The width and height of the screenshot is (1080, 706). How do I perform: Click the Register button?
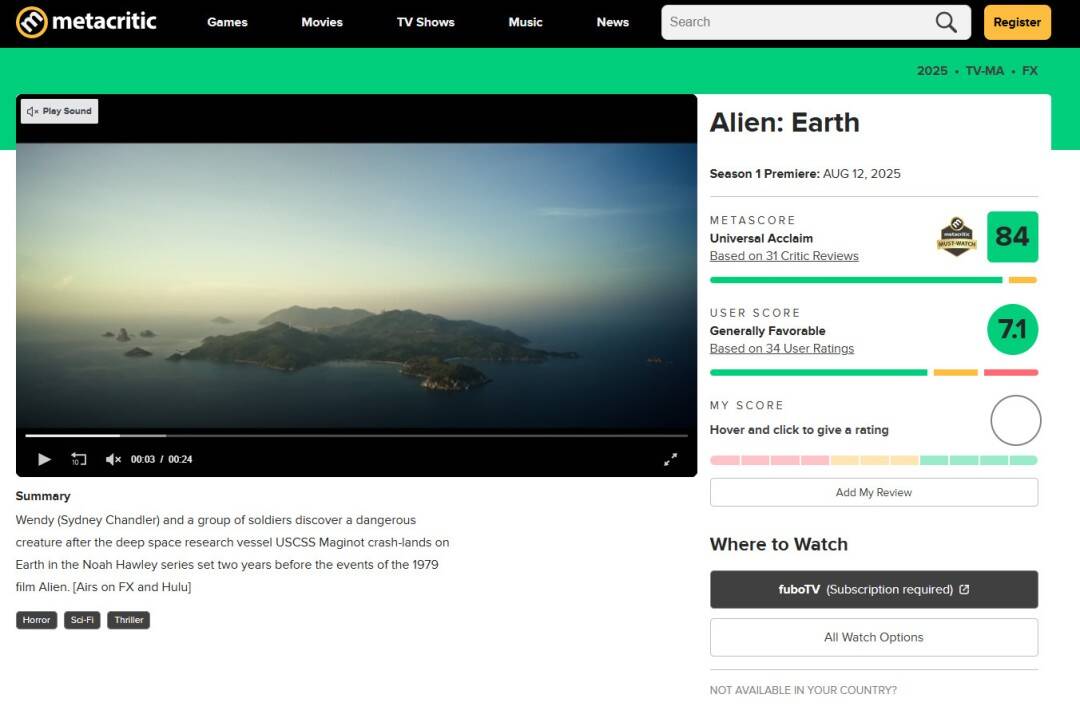point(1017,22)
